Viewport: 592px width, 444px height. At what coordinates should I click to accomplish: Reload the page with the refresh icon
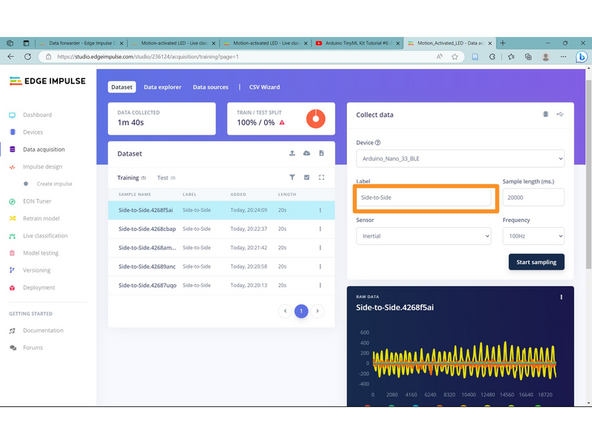coord(28,57)
